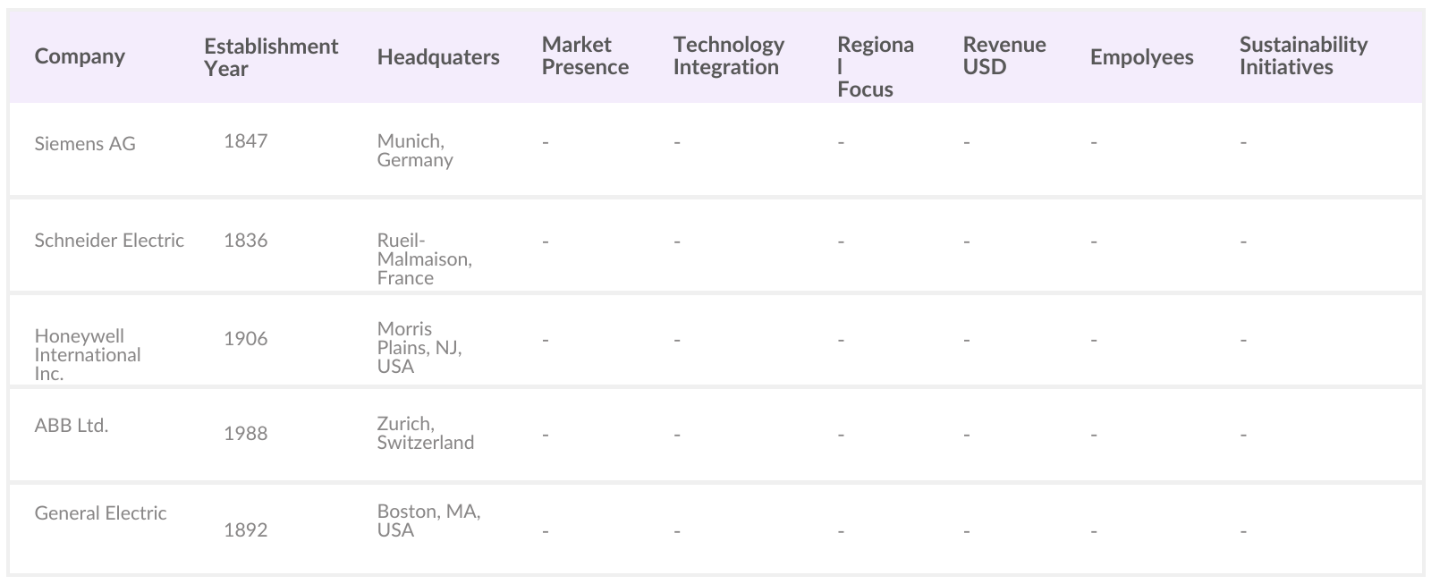Select the Munich, Germany headquarters cell

[x=415, y=150]
